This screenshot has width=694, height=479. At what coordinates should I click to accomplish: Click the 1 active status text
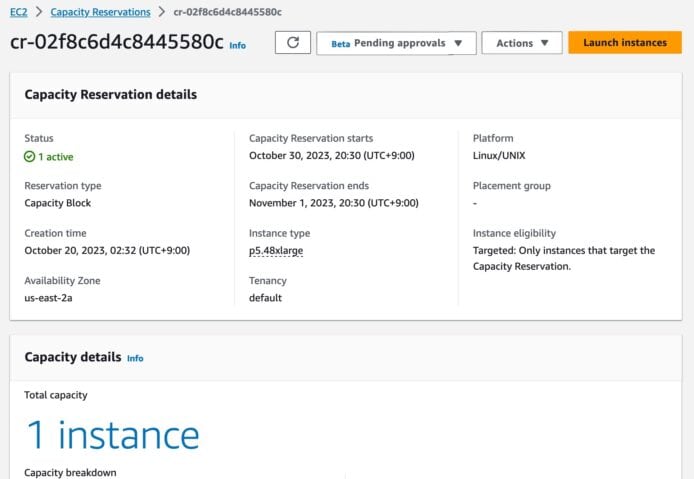click(56, 157)
